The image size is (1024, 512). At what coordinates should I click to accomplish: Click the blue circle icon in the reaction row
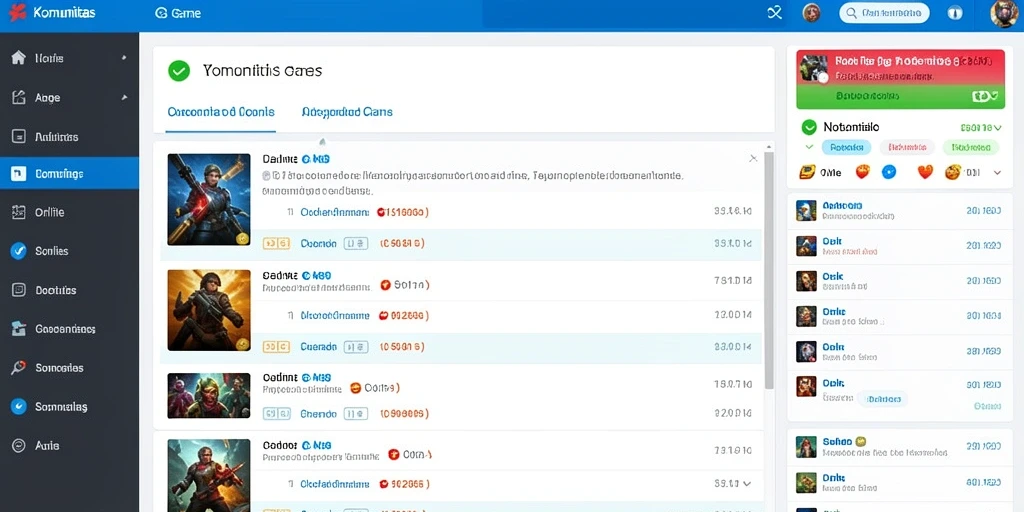point(889,172)
